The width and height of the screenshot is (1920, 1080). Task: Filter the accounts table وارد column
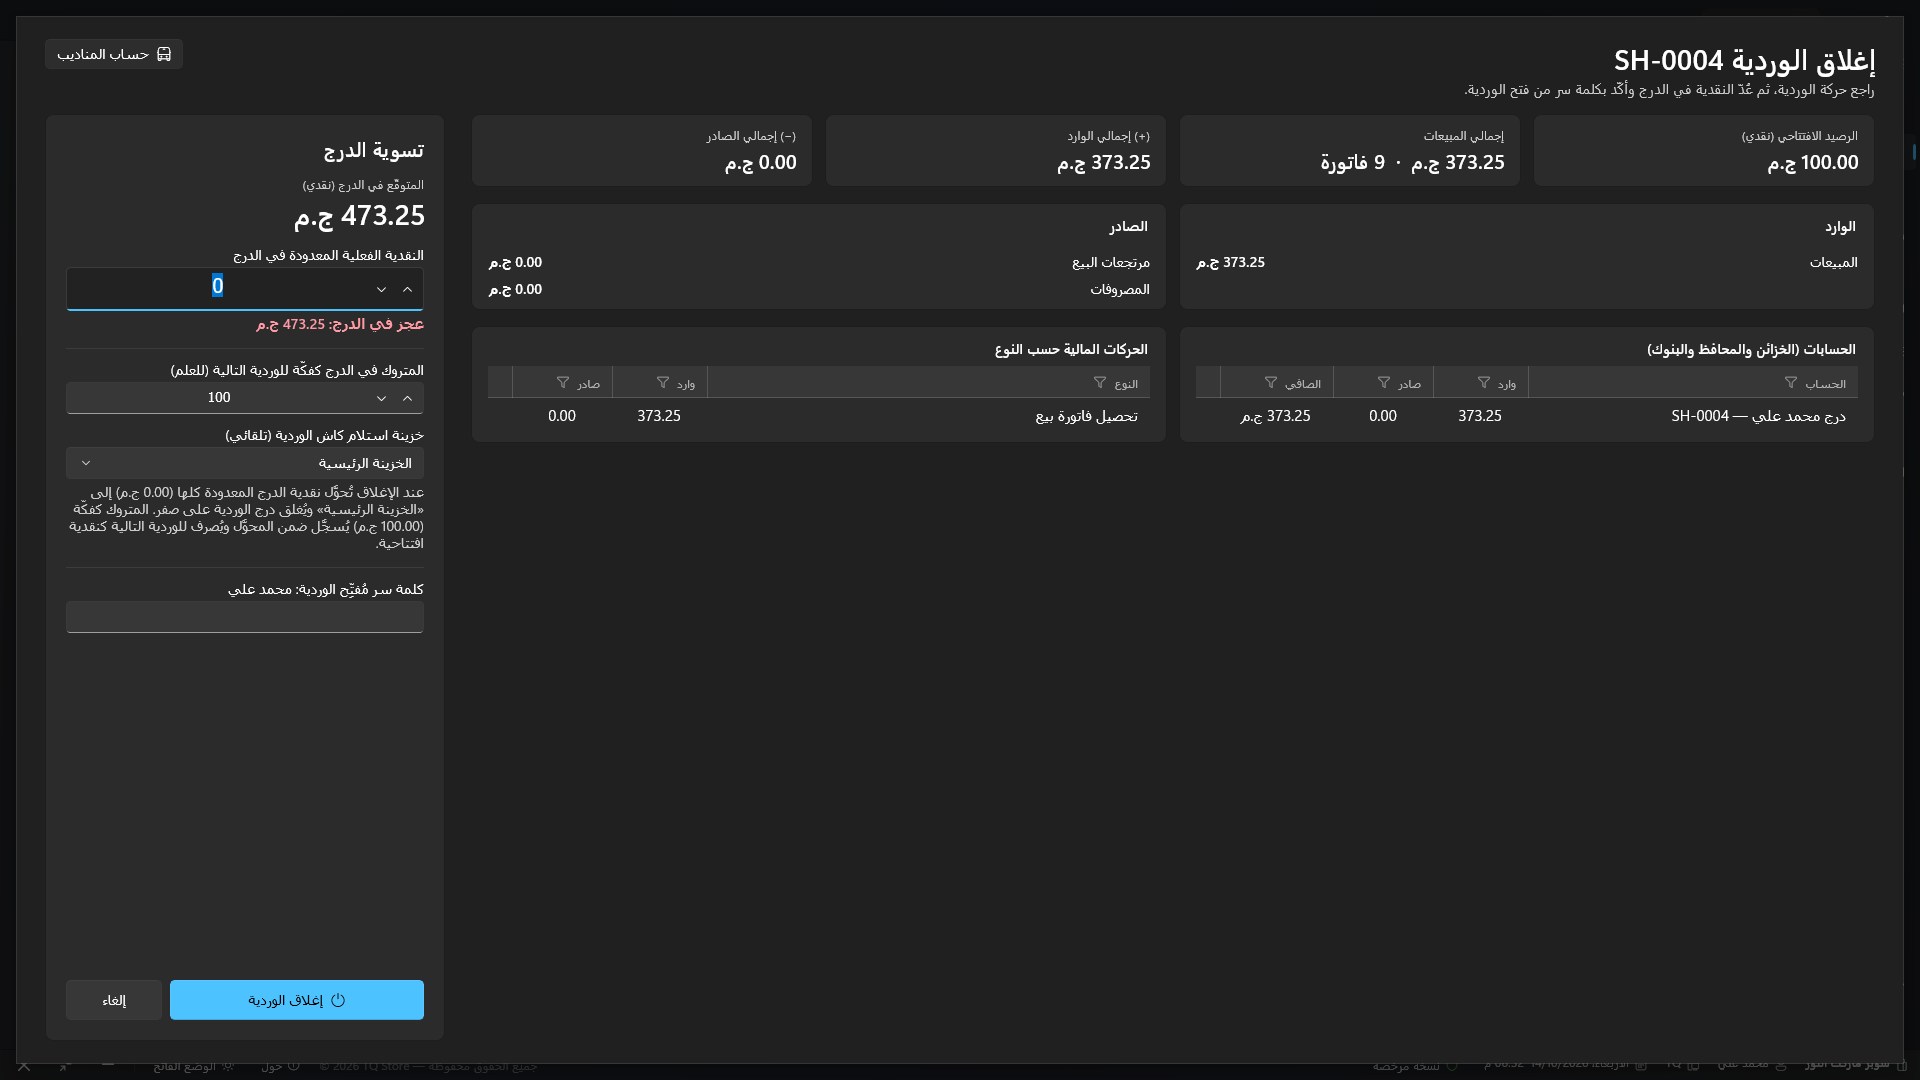pos(1483,383)
